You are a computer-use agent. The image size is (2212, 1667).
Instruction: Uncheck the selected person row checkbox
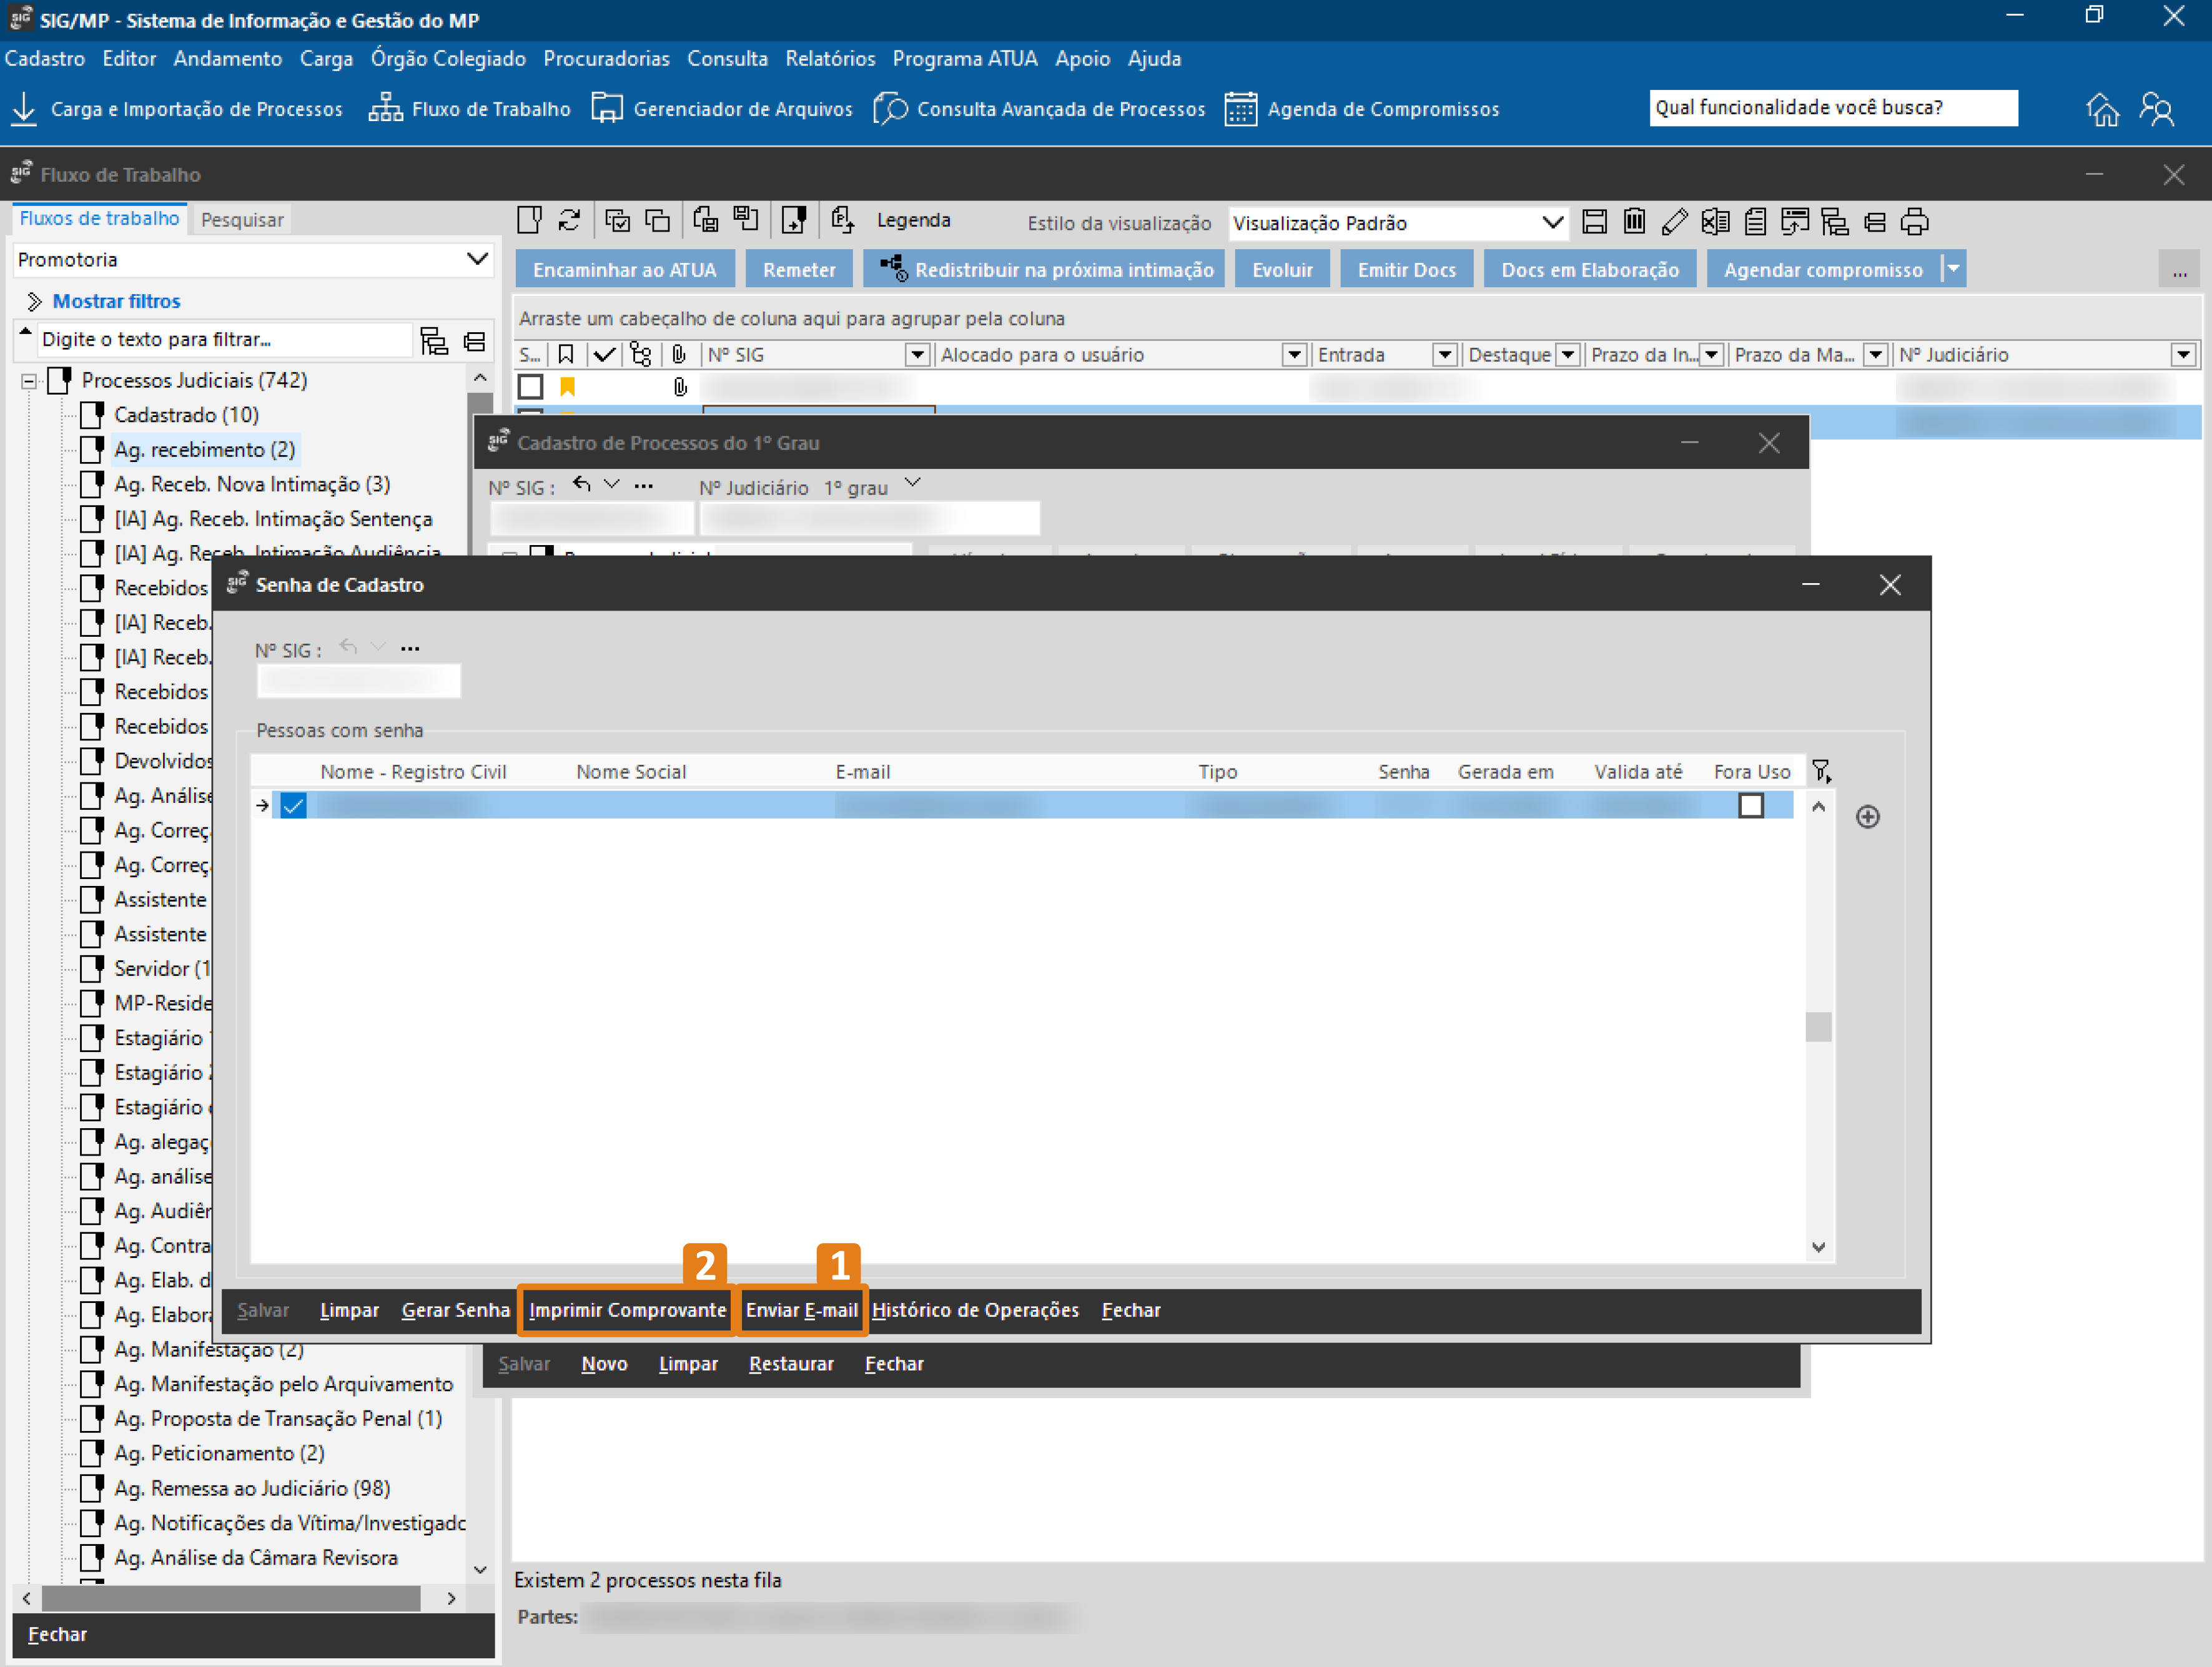293,805
